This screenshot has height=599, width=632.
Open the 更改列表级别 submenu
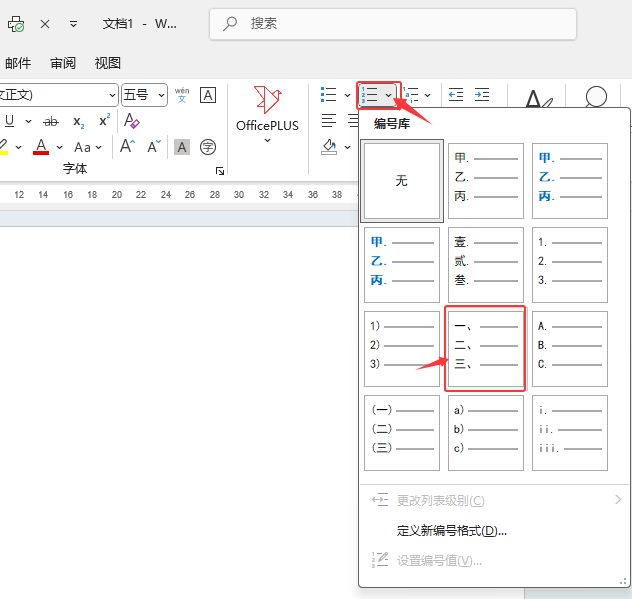click(x=494, y=500)
